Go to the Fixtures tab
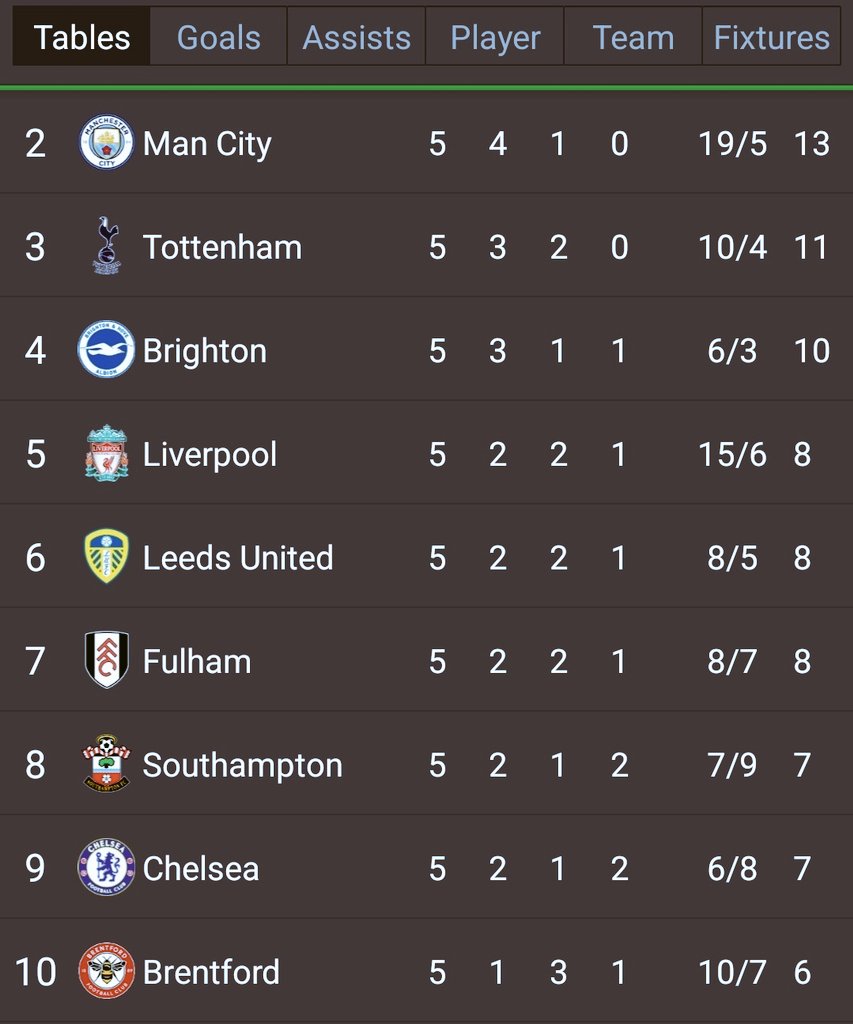Viewport: 853px width, 1024px height. pyautogui.click(x=771, y=37)
